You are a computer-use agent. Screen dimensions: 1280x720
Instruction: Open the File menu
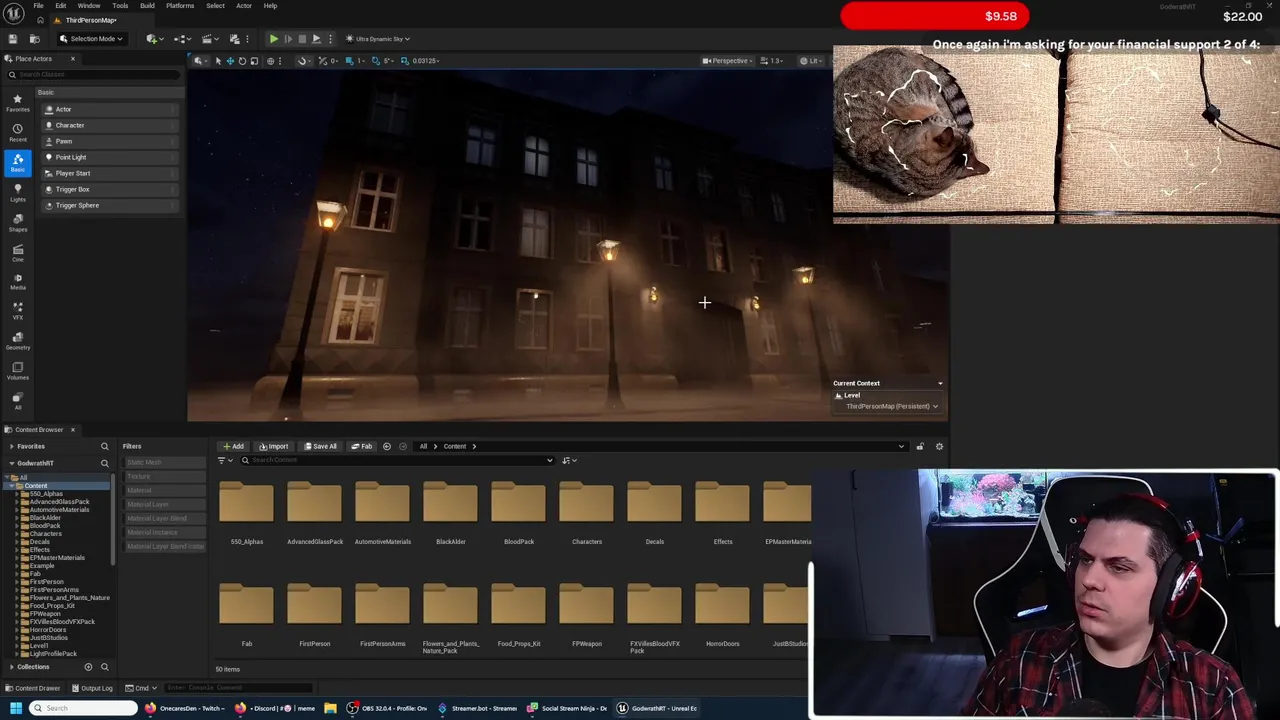[38, 6]
